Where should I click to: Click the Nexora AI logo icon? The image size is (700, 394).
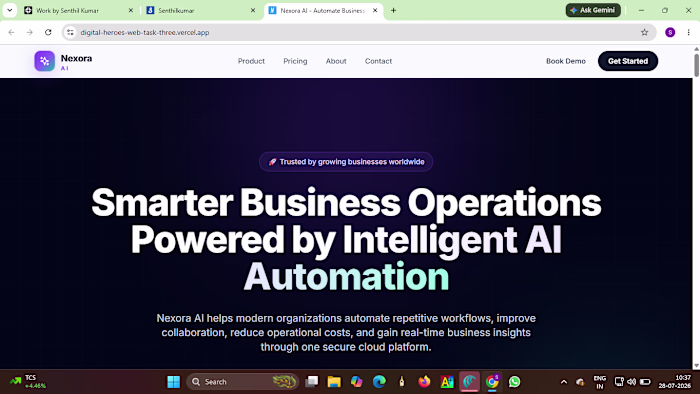[x=45, y=61]
